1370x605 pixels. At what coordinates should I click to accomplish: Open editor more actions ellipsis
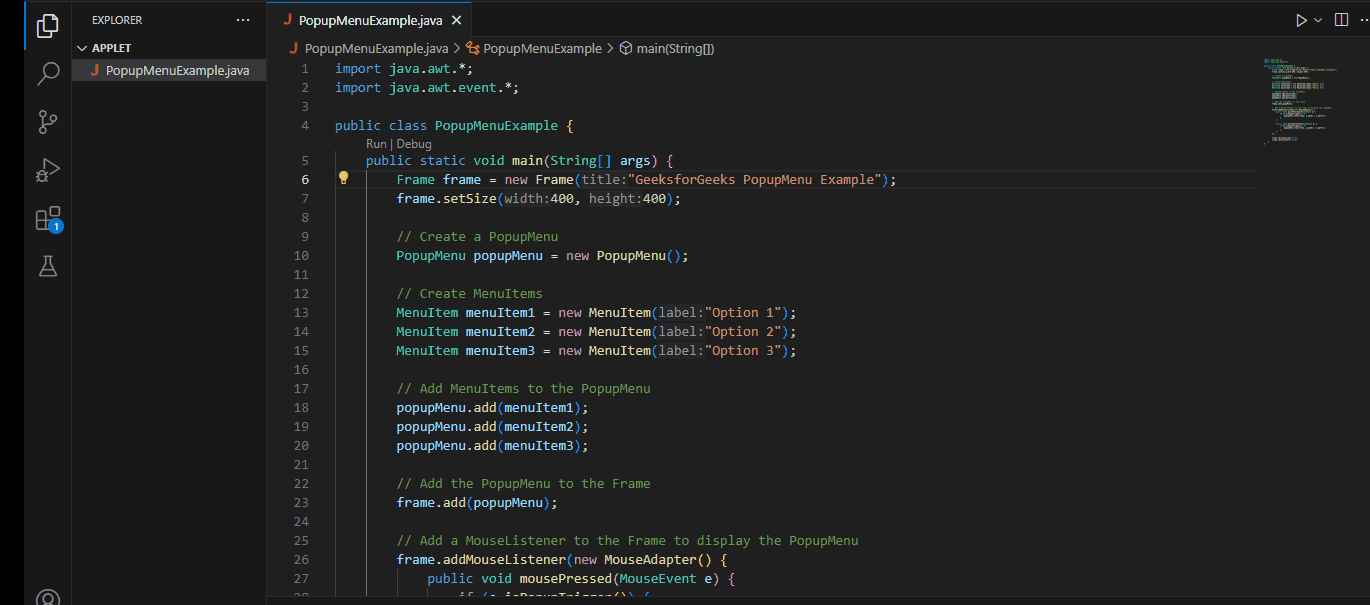1363,20
